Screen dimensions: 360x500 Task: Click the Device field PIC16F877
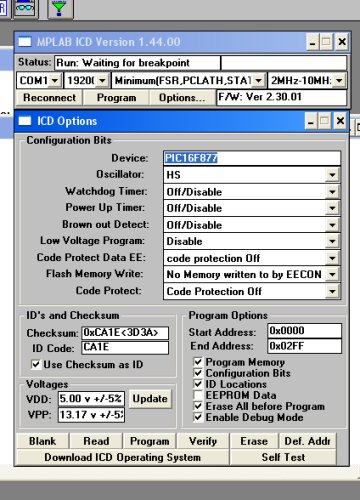pos(252,158)
